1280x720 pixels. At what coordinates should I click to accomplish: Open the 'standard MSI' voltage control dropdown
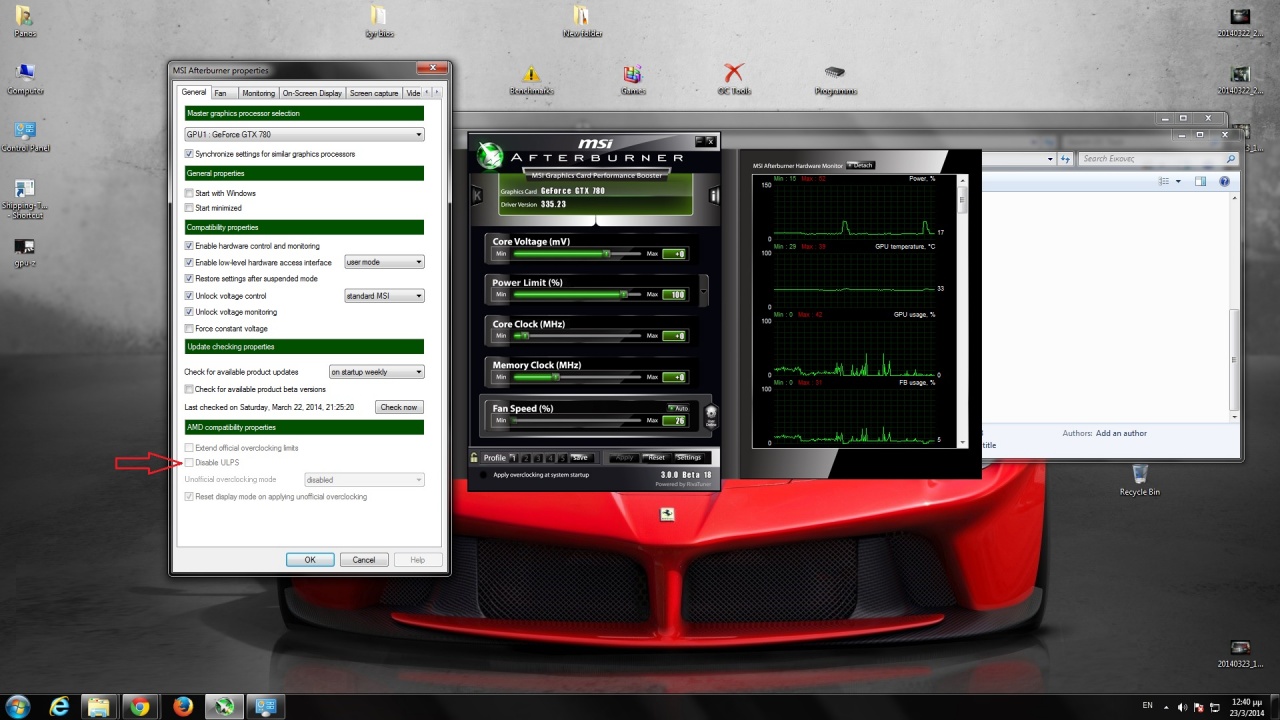pyautogui.click(x=384, y=296)
